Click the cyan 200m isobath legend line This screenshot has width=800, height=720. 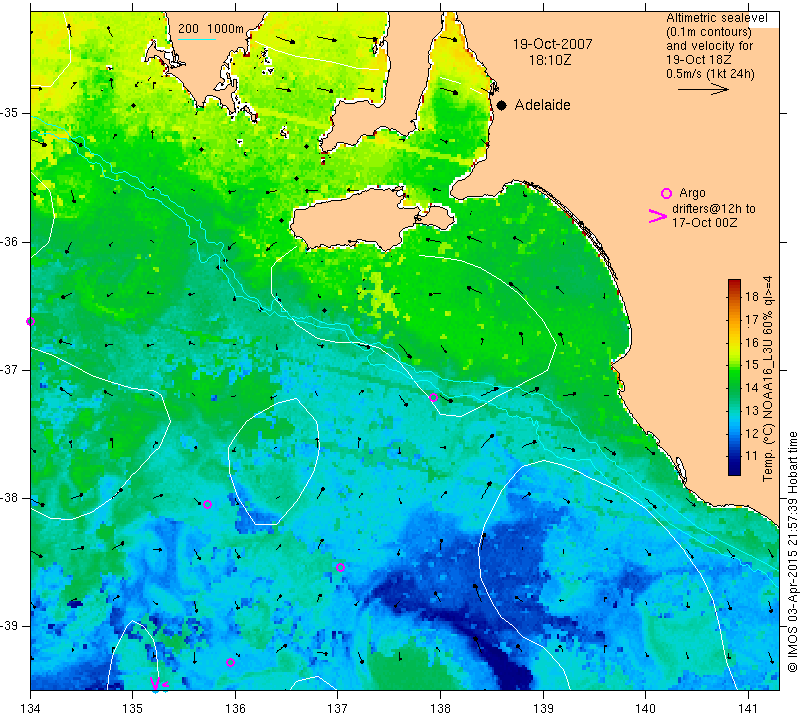coord(196,39)
